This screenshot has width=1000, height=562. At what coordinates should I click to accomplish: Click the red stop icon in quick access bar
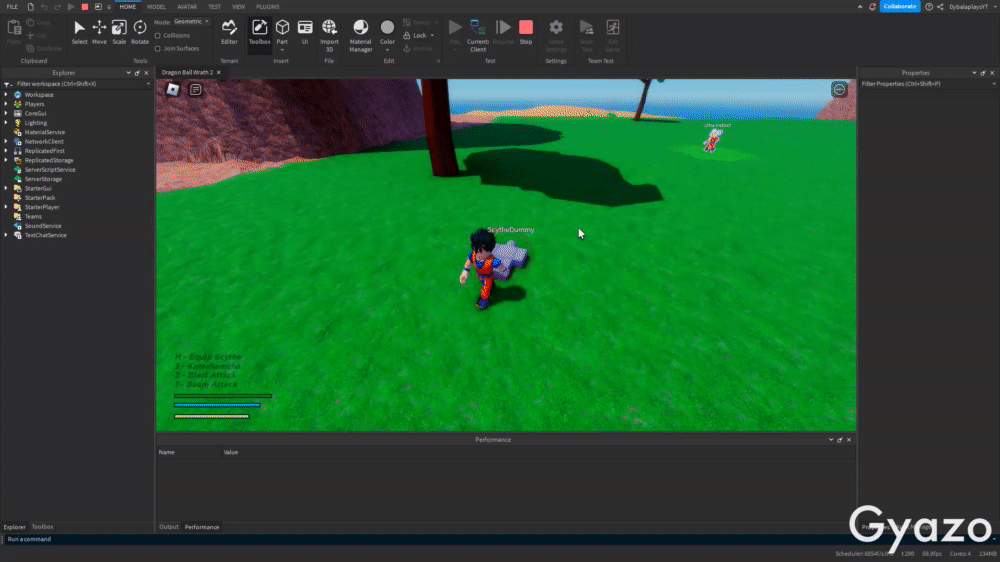pyautogui.click(x=84, y=6)
